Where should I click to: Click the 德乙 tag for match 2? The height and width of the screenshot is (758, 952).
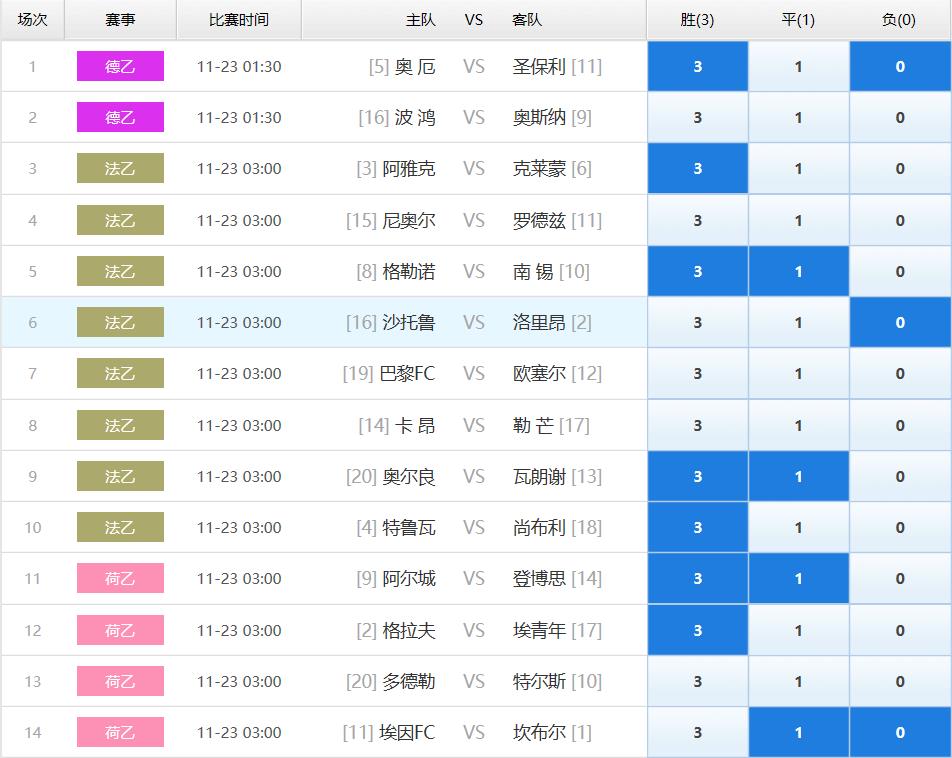coord(120,117)
